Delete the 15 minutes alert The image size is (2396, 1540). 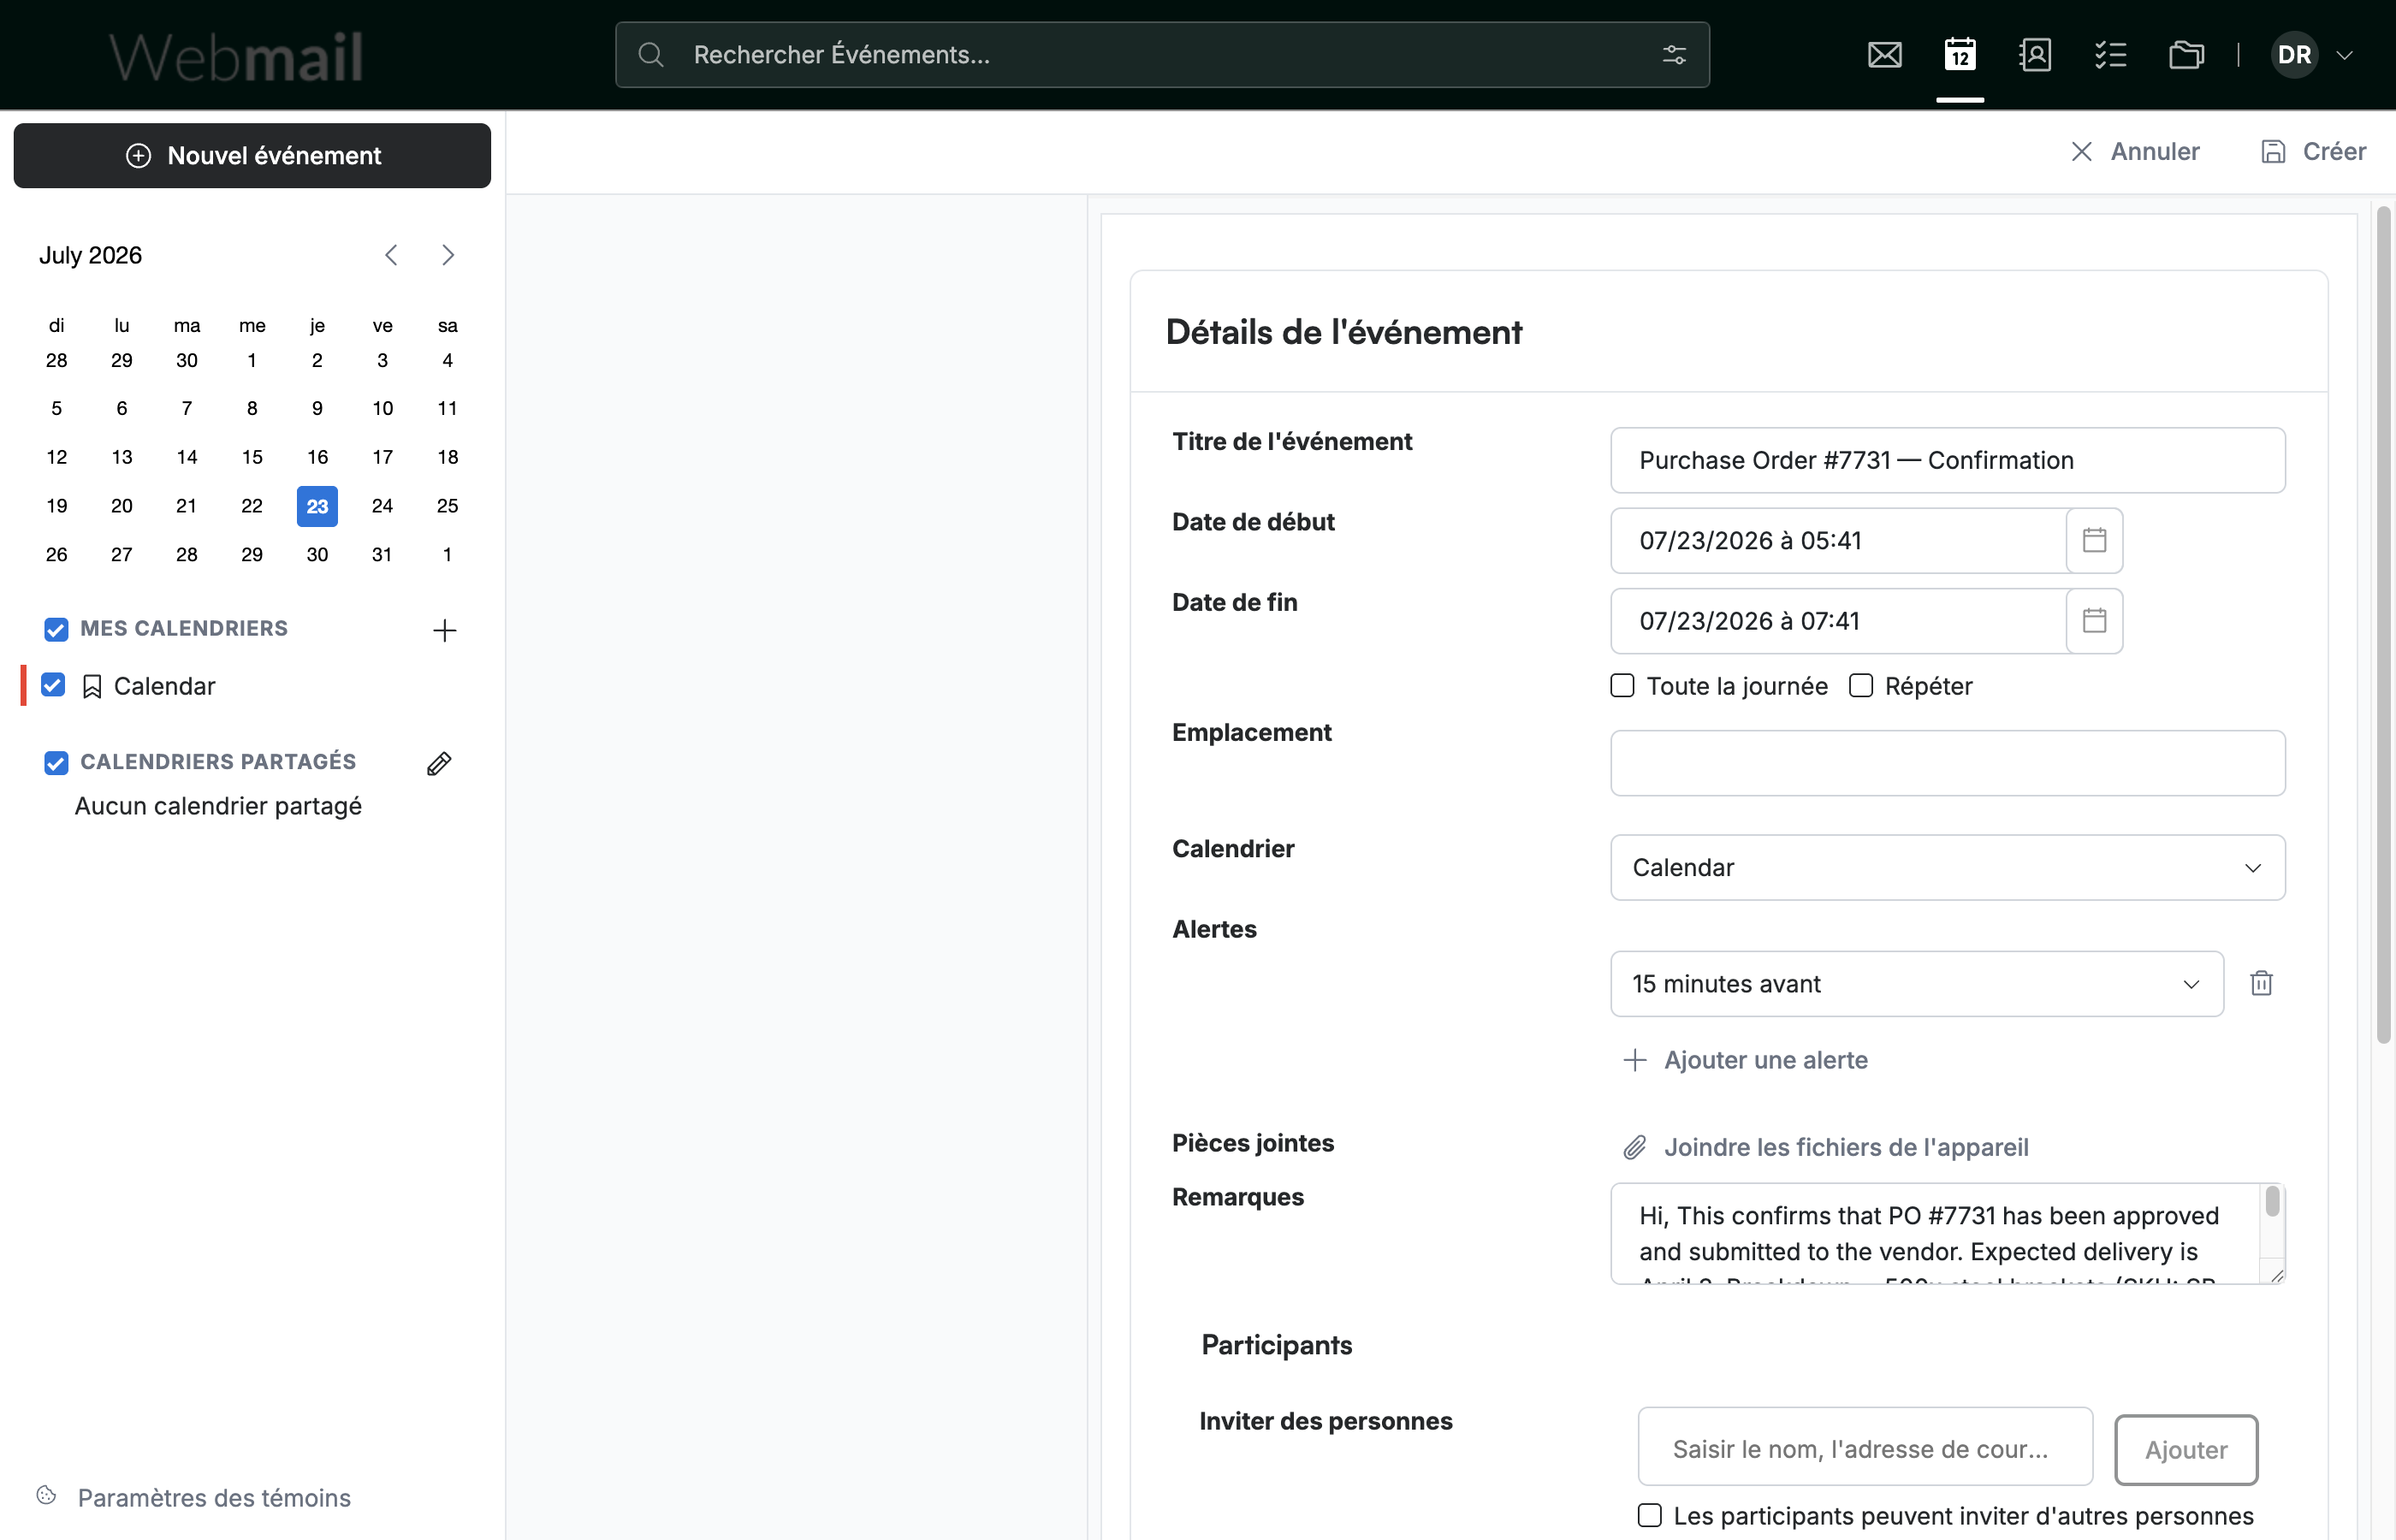coord(2261,984)
